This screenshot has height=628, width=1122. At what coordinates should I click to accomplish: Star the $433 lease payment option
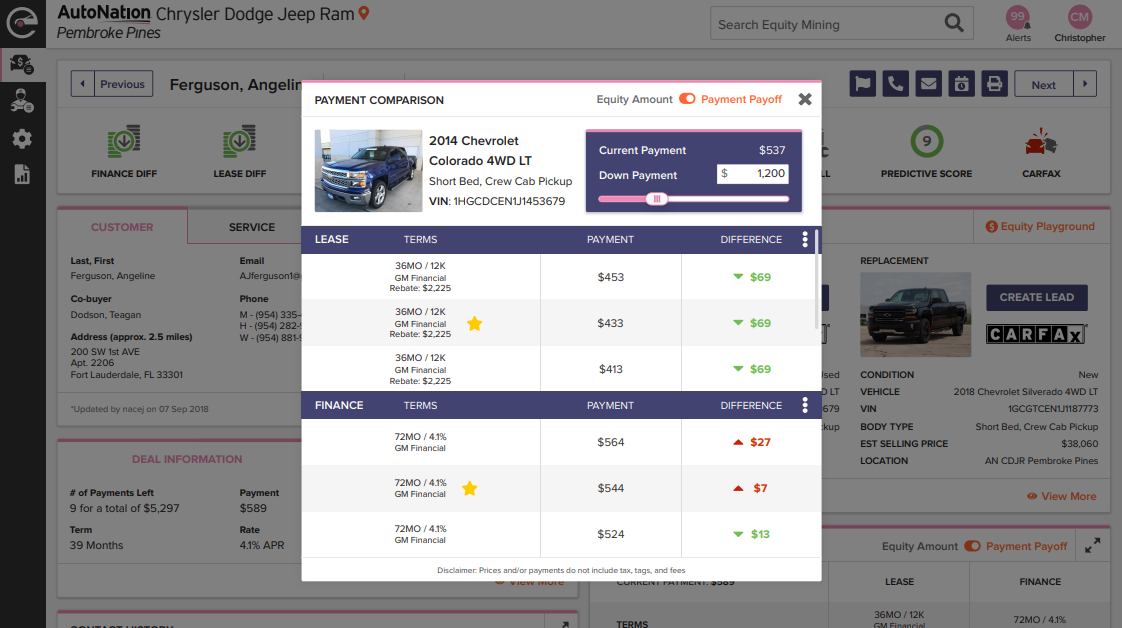click(474, 323)
